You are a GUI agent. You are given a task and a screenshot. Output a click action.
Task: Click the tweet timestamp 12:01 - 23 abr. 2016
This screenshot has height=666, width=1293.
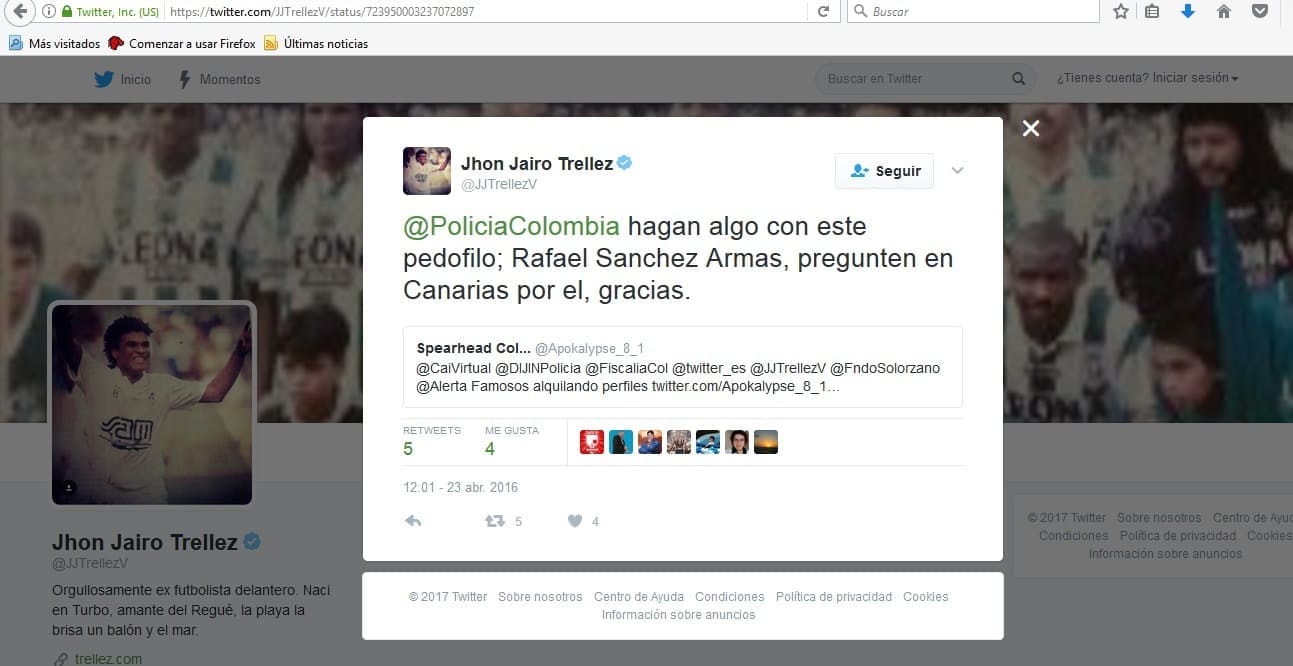[x=461, y=488]
